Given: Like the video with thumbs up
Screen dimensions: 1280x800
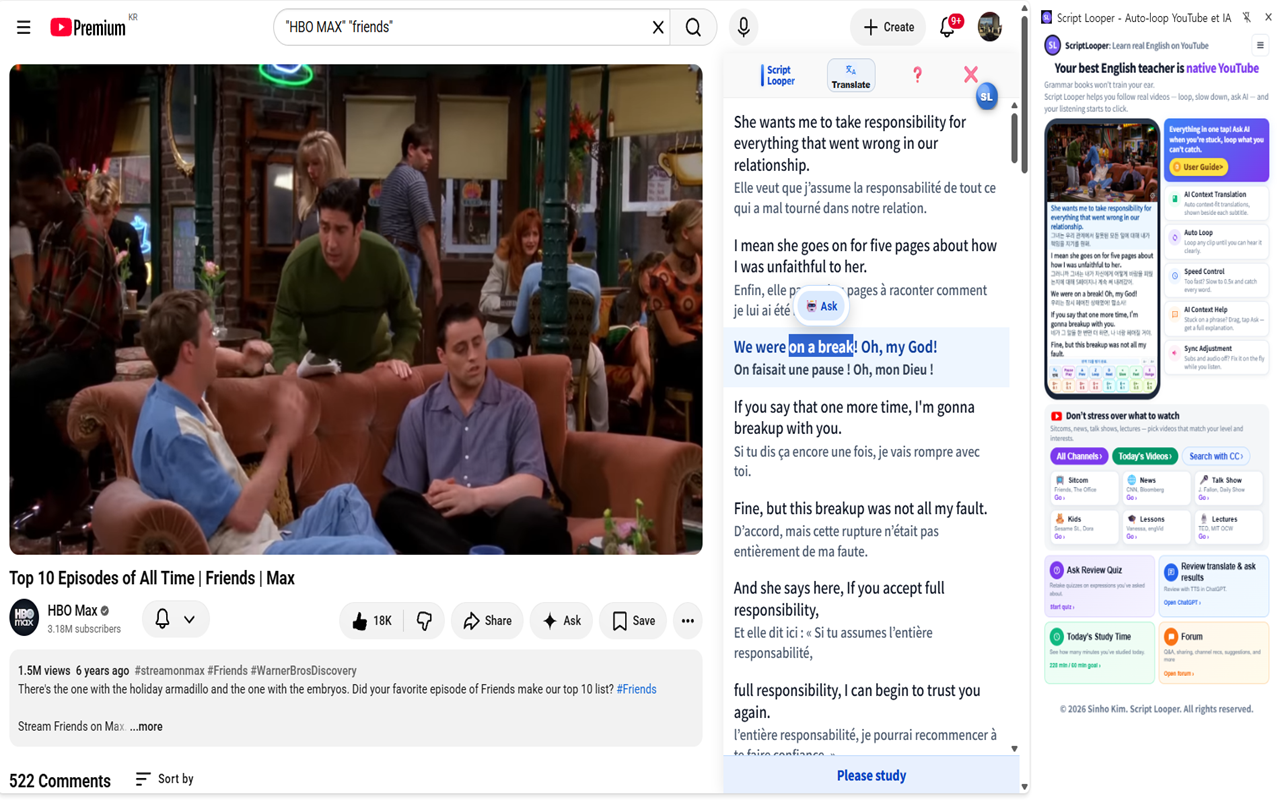Looking at the screenshot, I should (x=371, y=621).
